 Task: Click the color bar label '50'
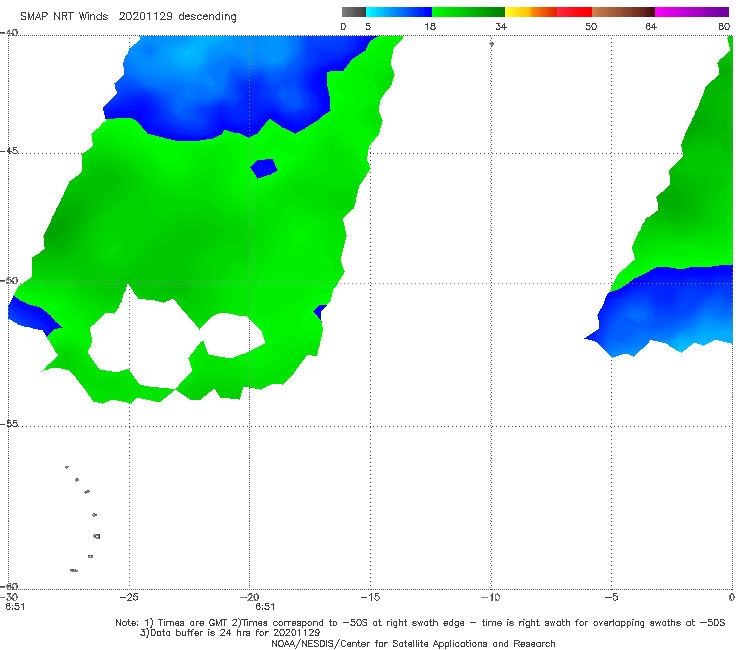pos(591,27)
